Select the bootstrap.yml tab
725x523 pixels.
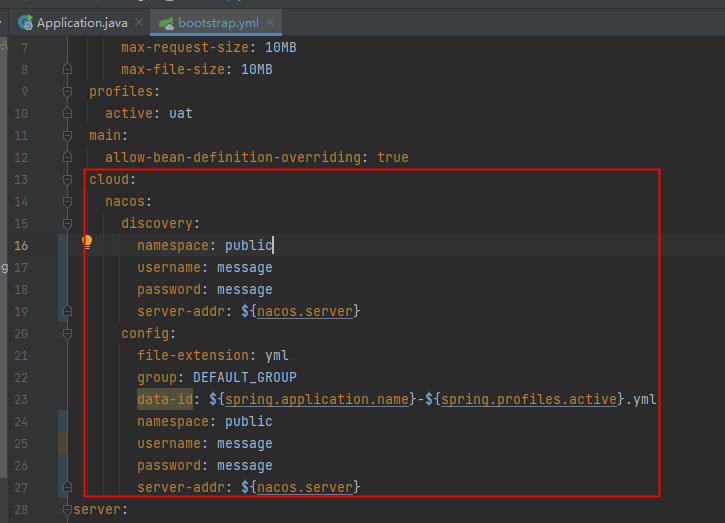215,22
